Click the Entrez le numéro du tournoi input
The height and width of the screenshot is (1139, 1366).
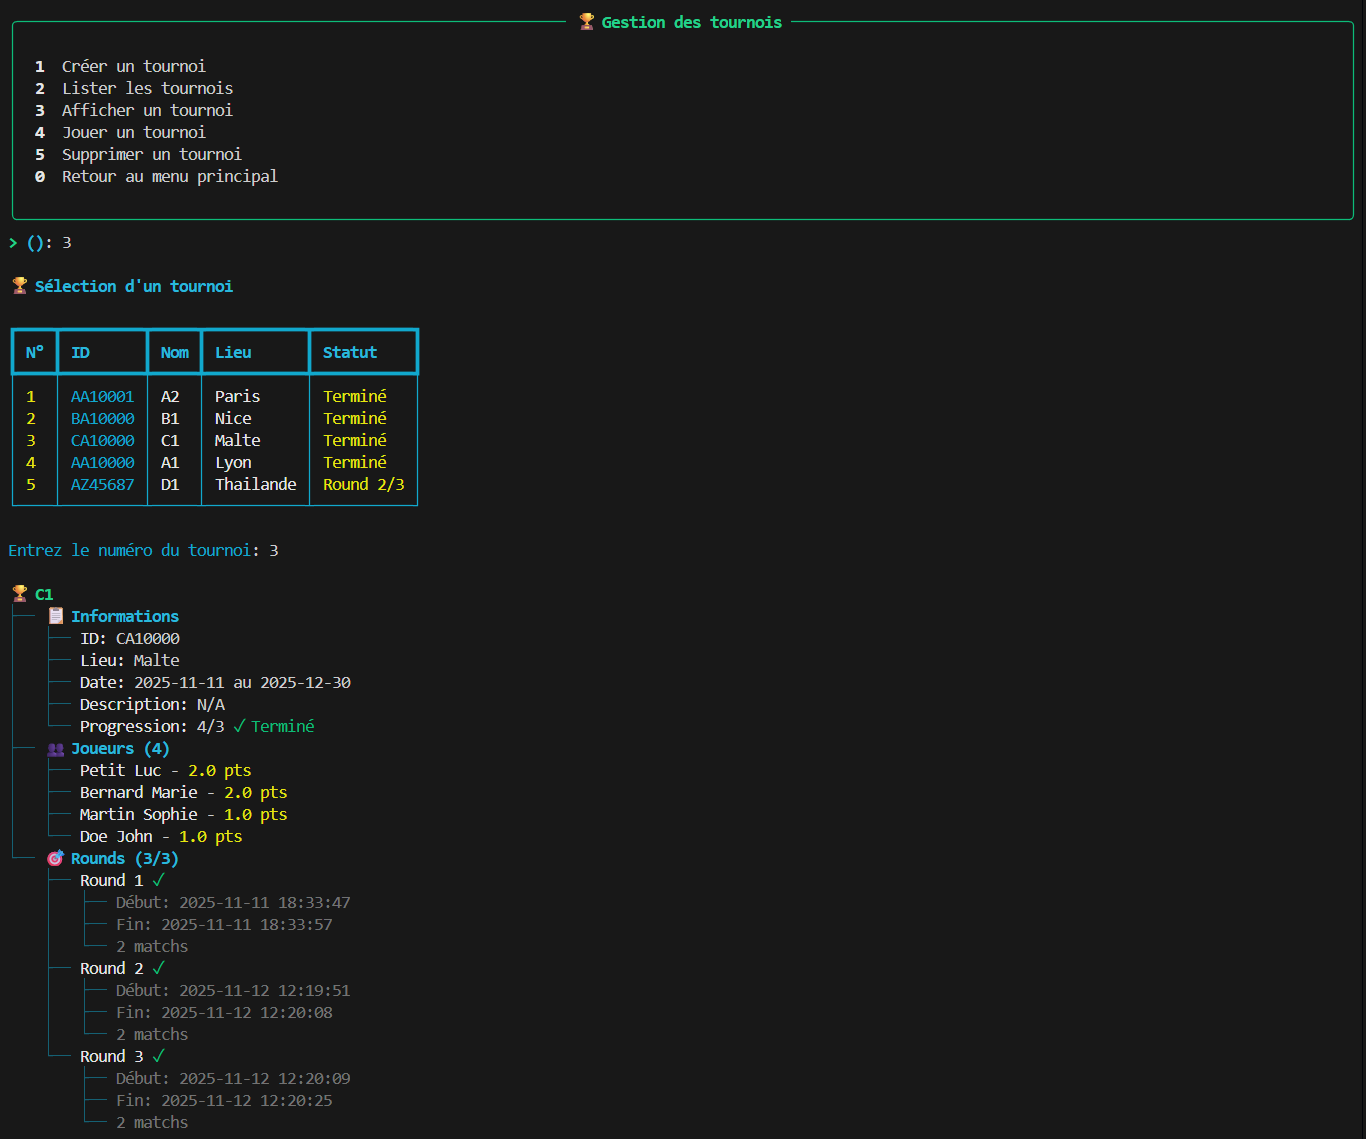273,551
